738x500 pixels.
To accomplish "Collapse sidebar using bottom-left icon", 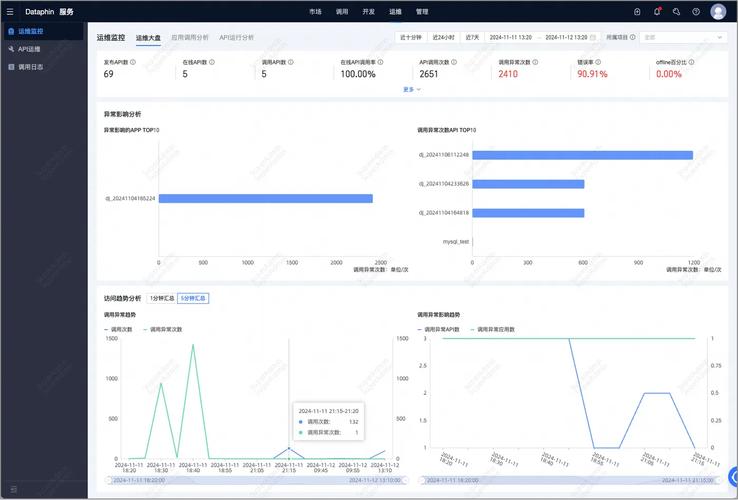I will [x=14, y=490].
